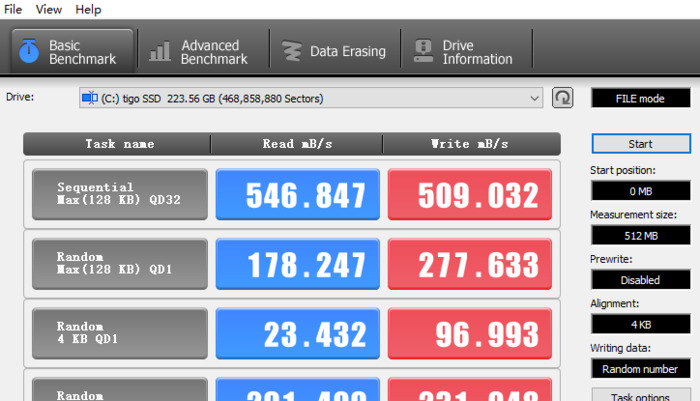The height and width of the screenshot is (401, 700).
Task: Toggle Prewrite Disabled setting
Action: tap(640, 280)
